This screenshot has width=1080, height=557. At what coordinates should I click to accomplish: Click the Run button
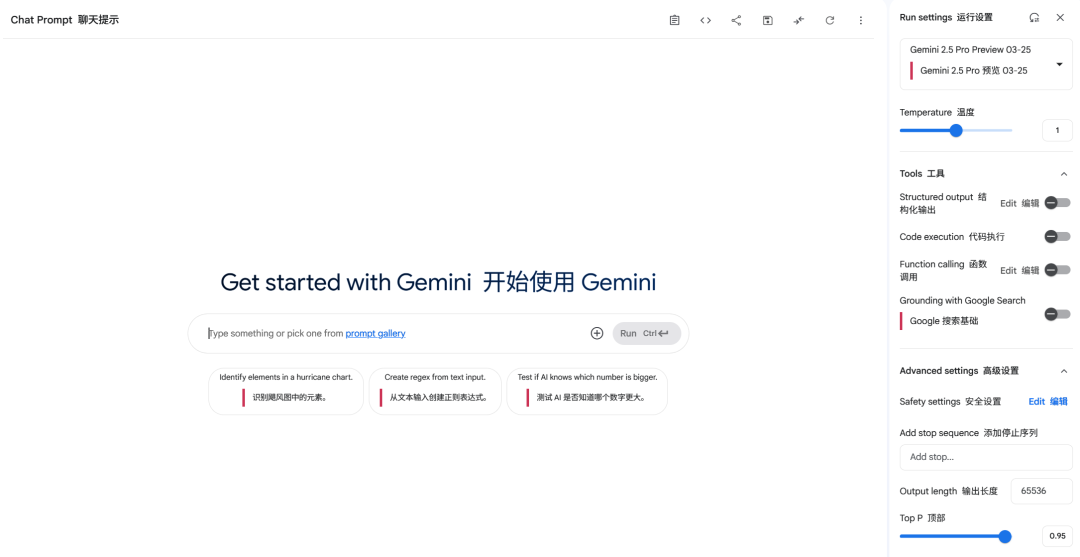[x=646, y=333]
